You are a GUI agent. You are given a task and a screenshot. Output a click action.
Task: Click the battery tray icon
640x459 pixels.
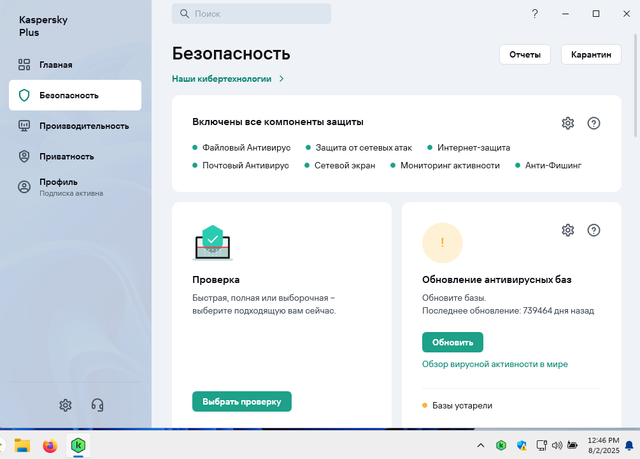[573, 445]
